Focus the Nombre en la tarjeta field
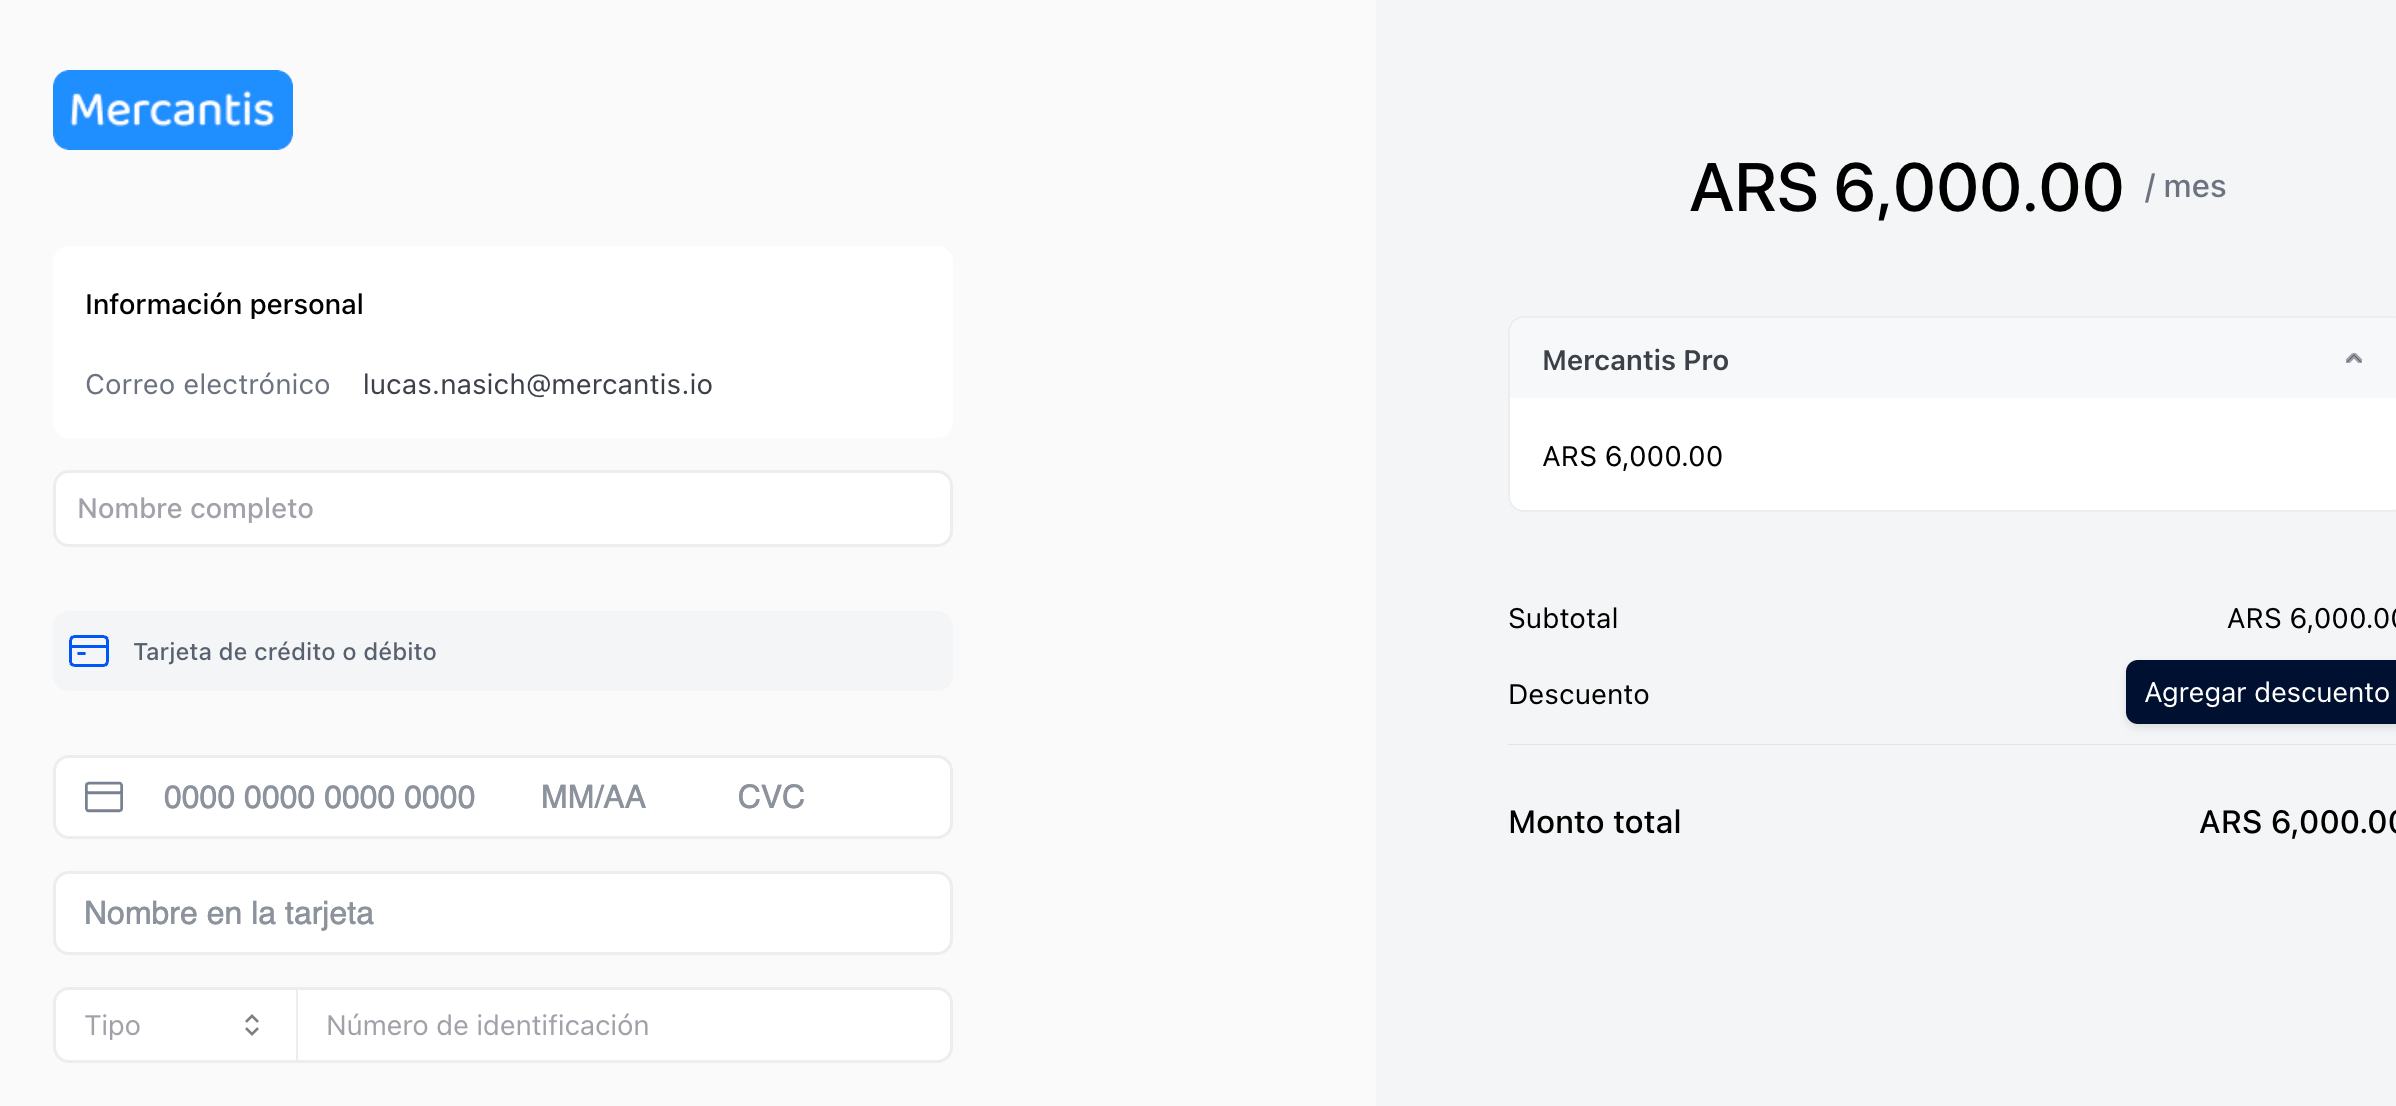2396x1106 pixels. pos(503,913)
